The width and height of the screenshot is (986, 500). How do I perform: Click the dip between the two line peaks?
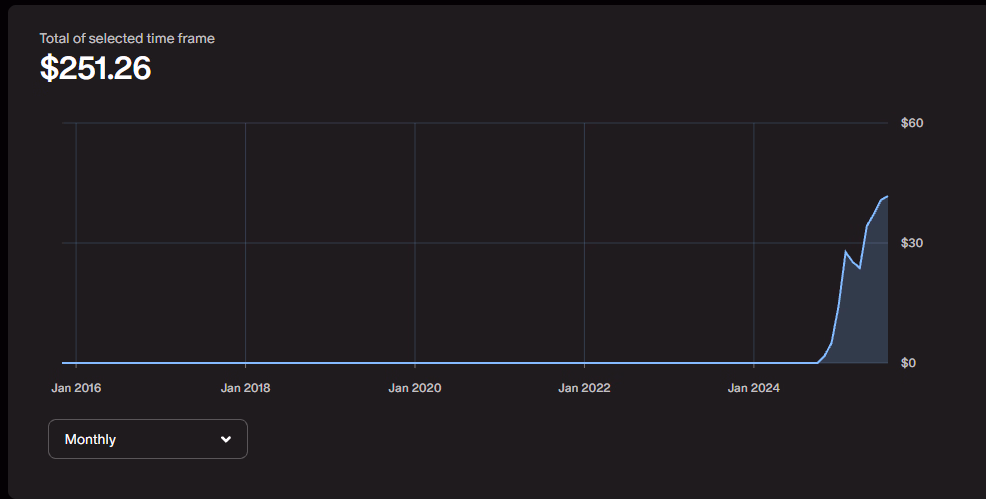click(x=859, y=268)
